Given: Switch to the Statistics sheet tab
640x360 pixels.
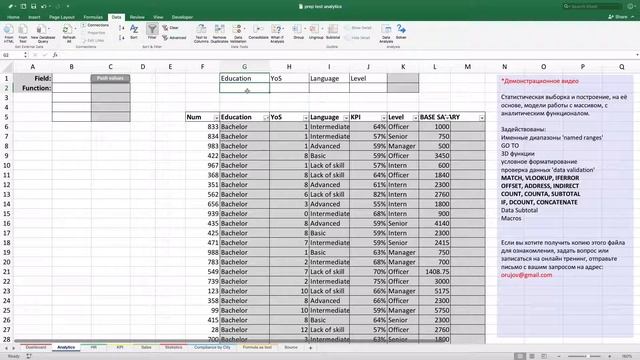Looking at the screenshot, I should 173,347.
